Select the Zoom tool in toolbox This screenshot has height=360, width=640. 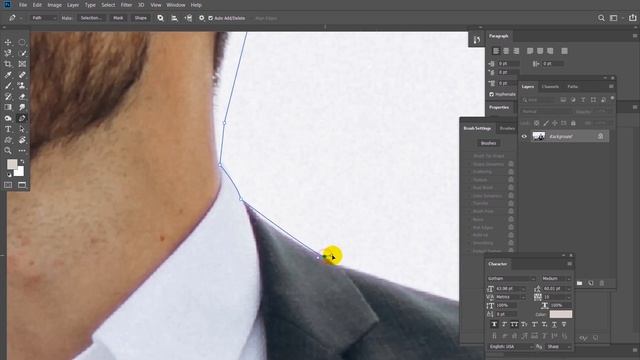(8, 151)
